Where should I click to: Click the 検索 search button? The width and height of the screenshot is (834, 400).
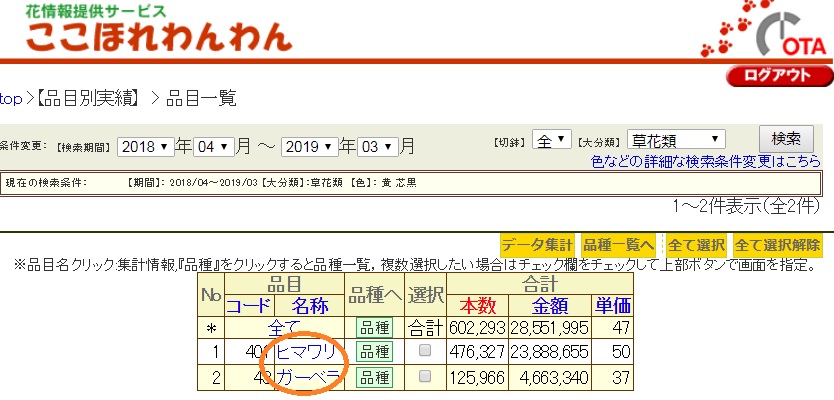point(786,139)
